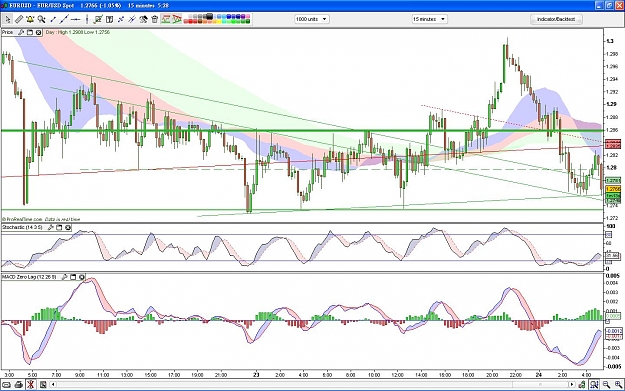Open Stochastic indicator wrench settings
Image resolution: width=625 pixels, height=391 pixels.
click(x=51, y=228)
